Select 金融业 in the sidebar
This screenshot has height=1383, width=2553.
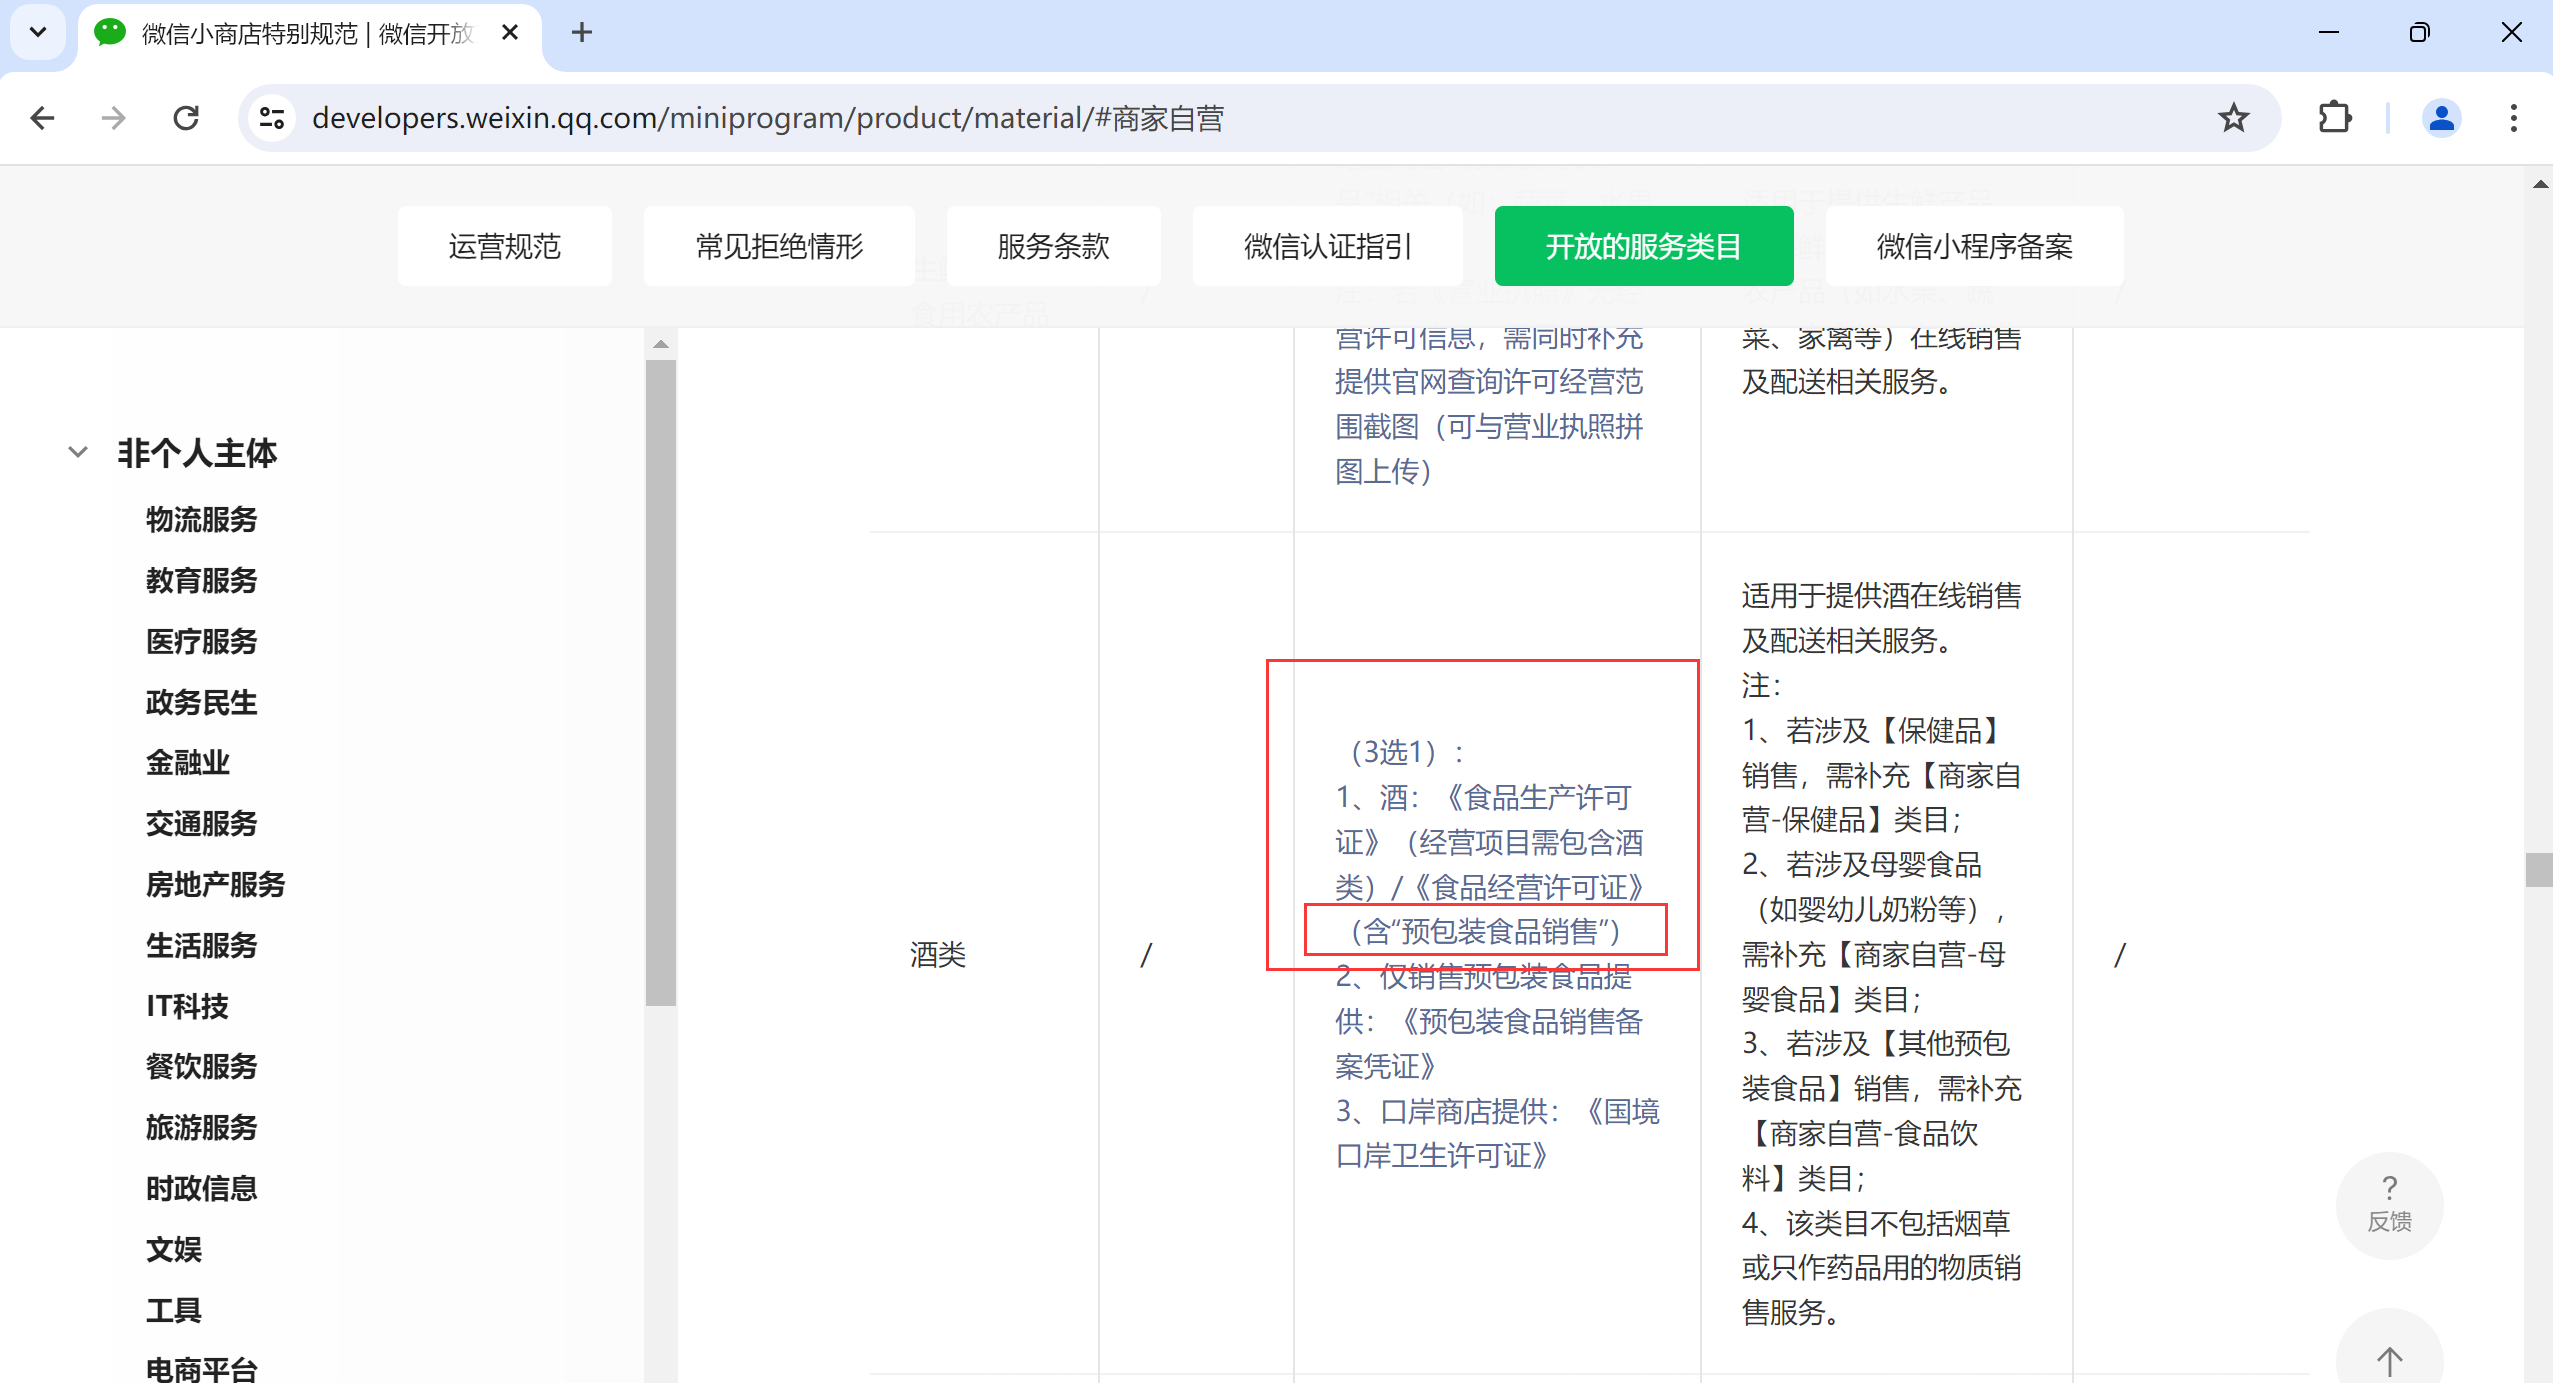(x=187, y=762)
